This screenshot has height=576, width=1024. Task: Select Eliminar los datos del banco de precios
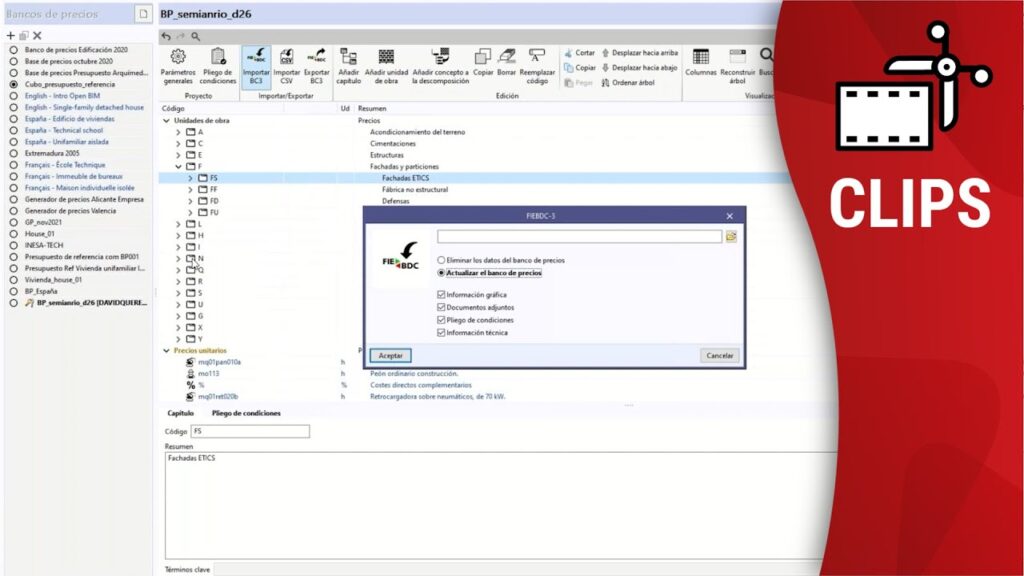pyautogui.click(x=442, y=260)
